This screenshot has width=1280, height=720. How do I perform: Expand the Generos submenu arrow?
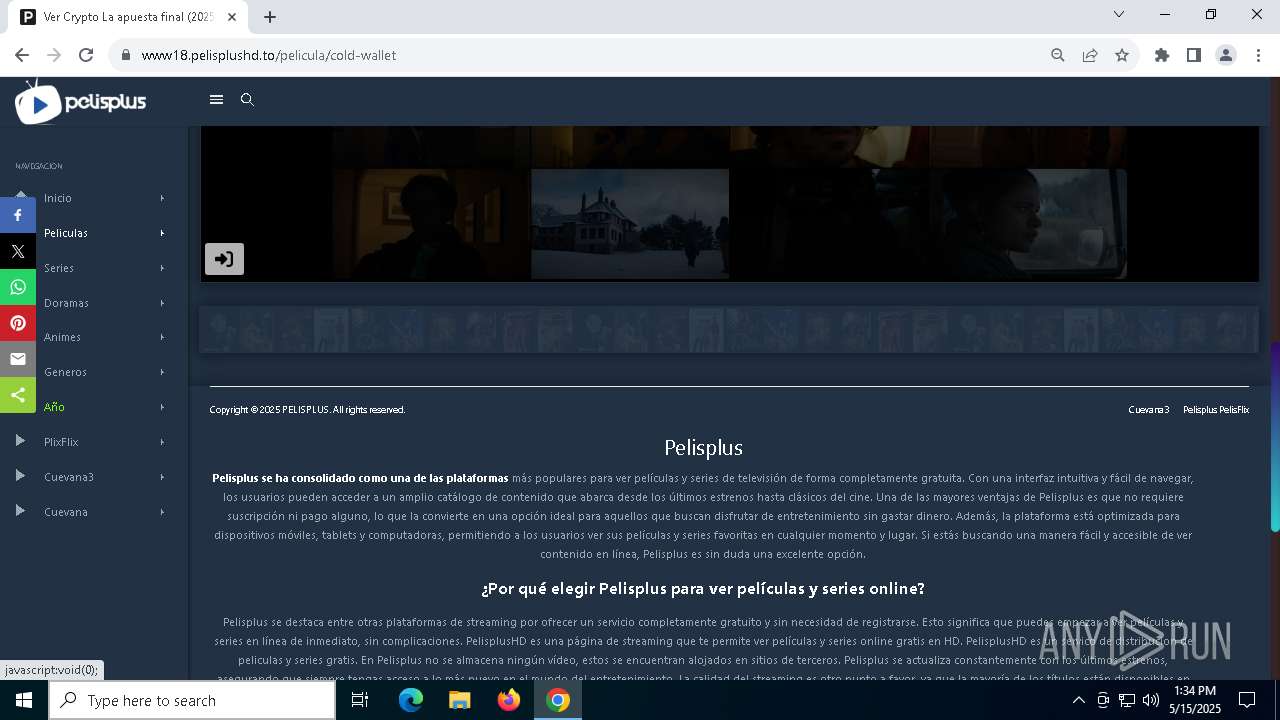162,372
